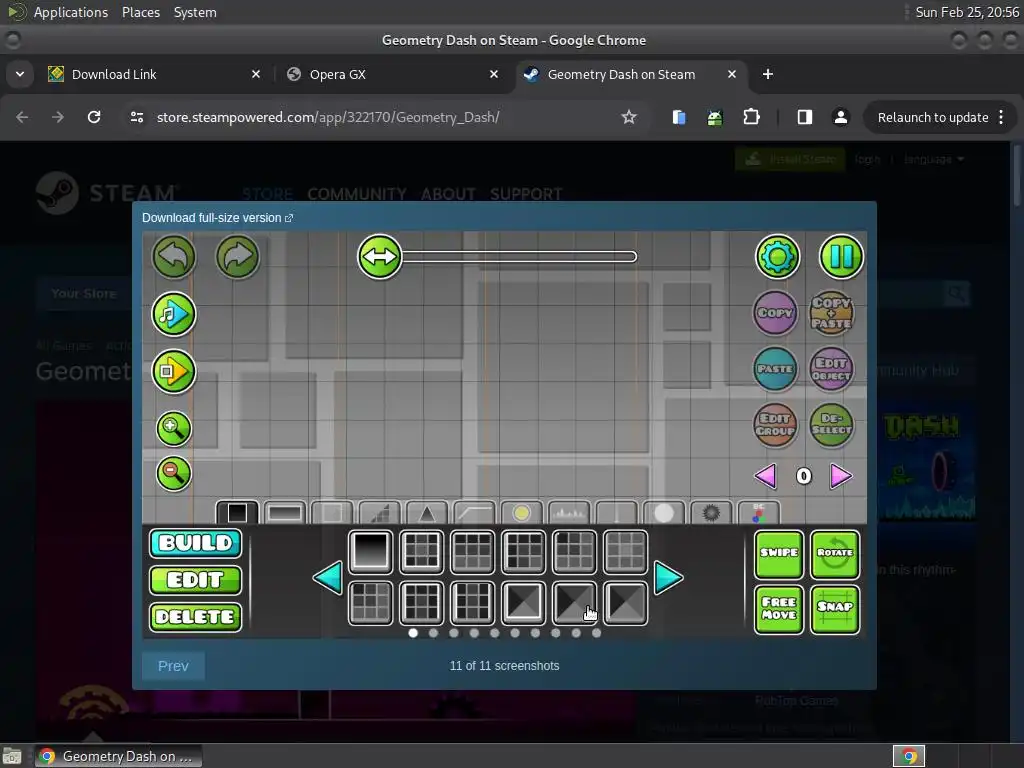Toggle the Snap option
The width and height of the screenshot is (1024, 768).
pos(835,609)
